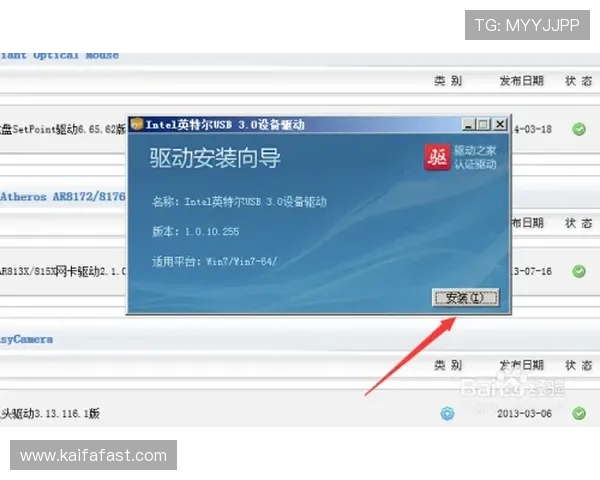
Task: Click green status check for SetPoint driver row
Action: [579, 129]
